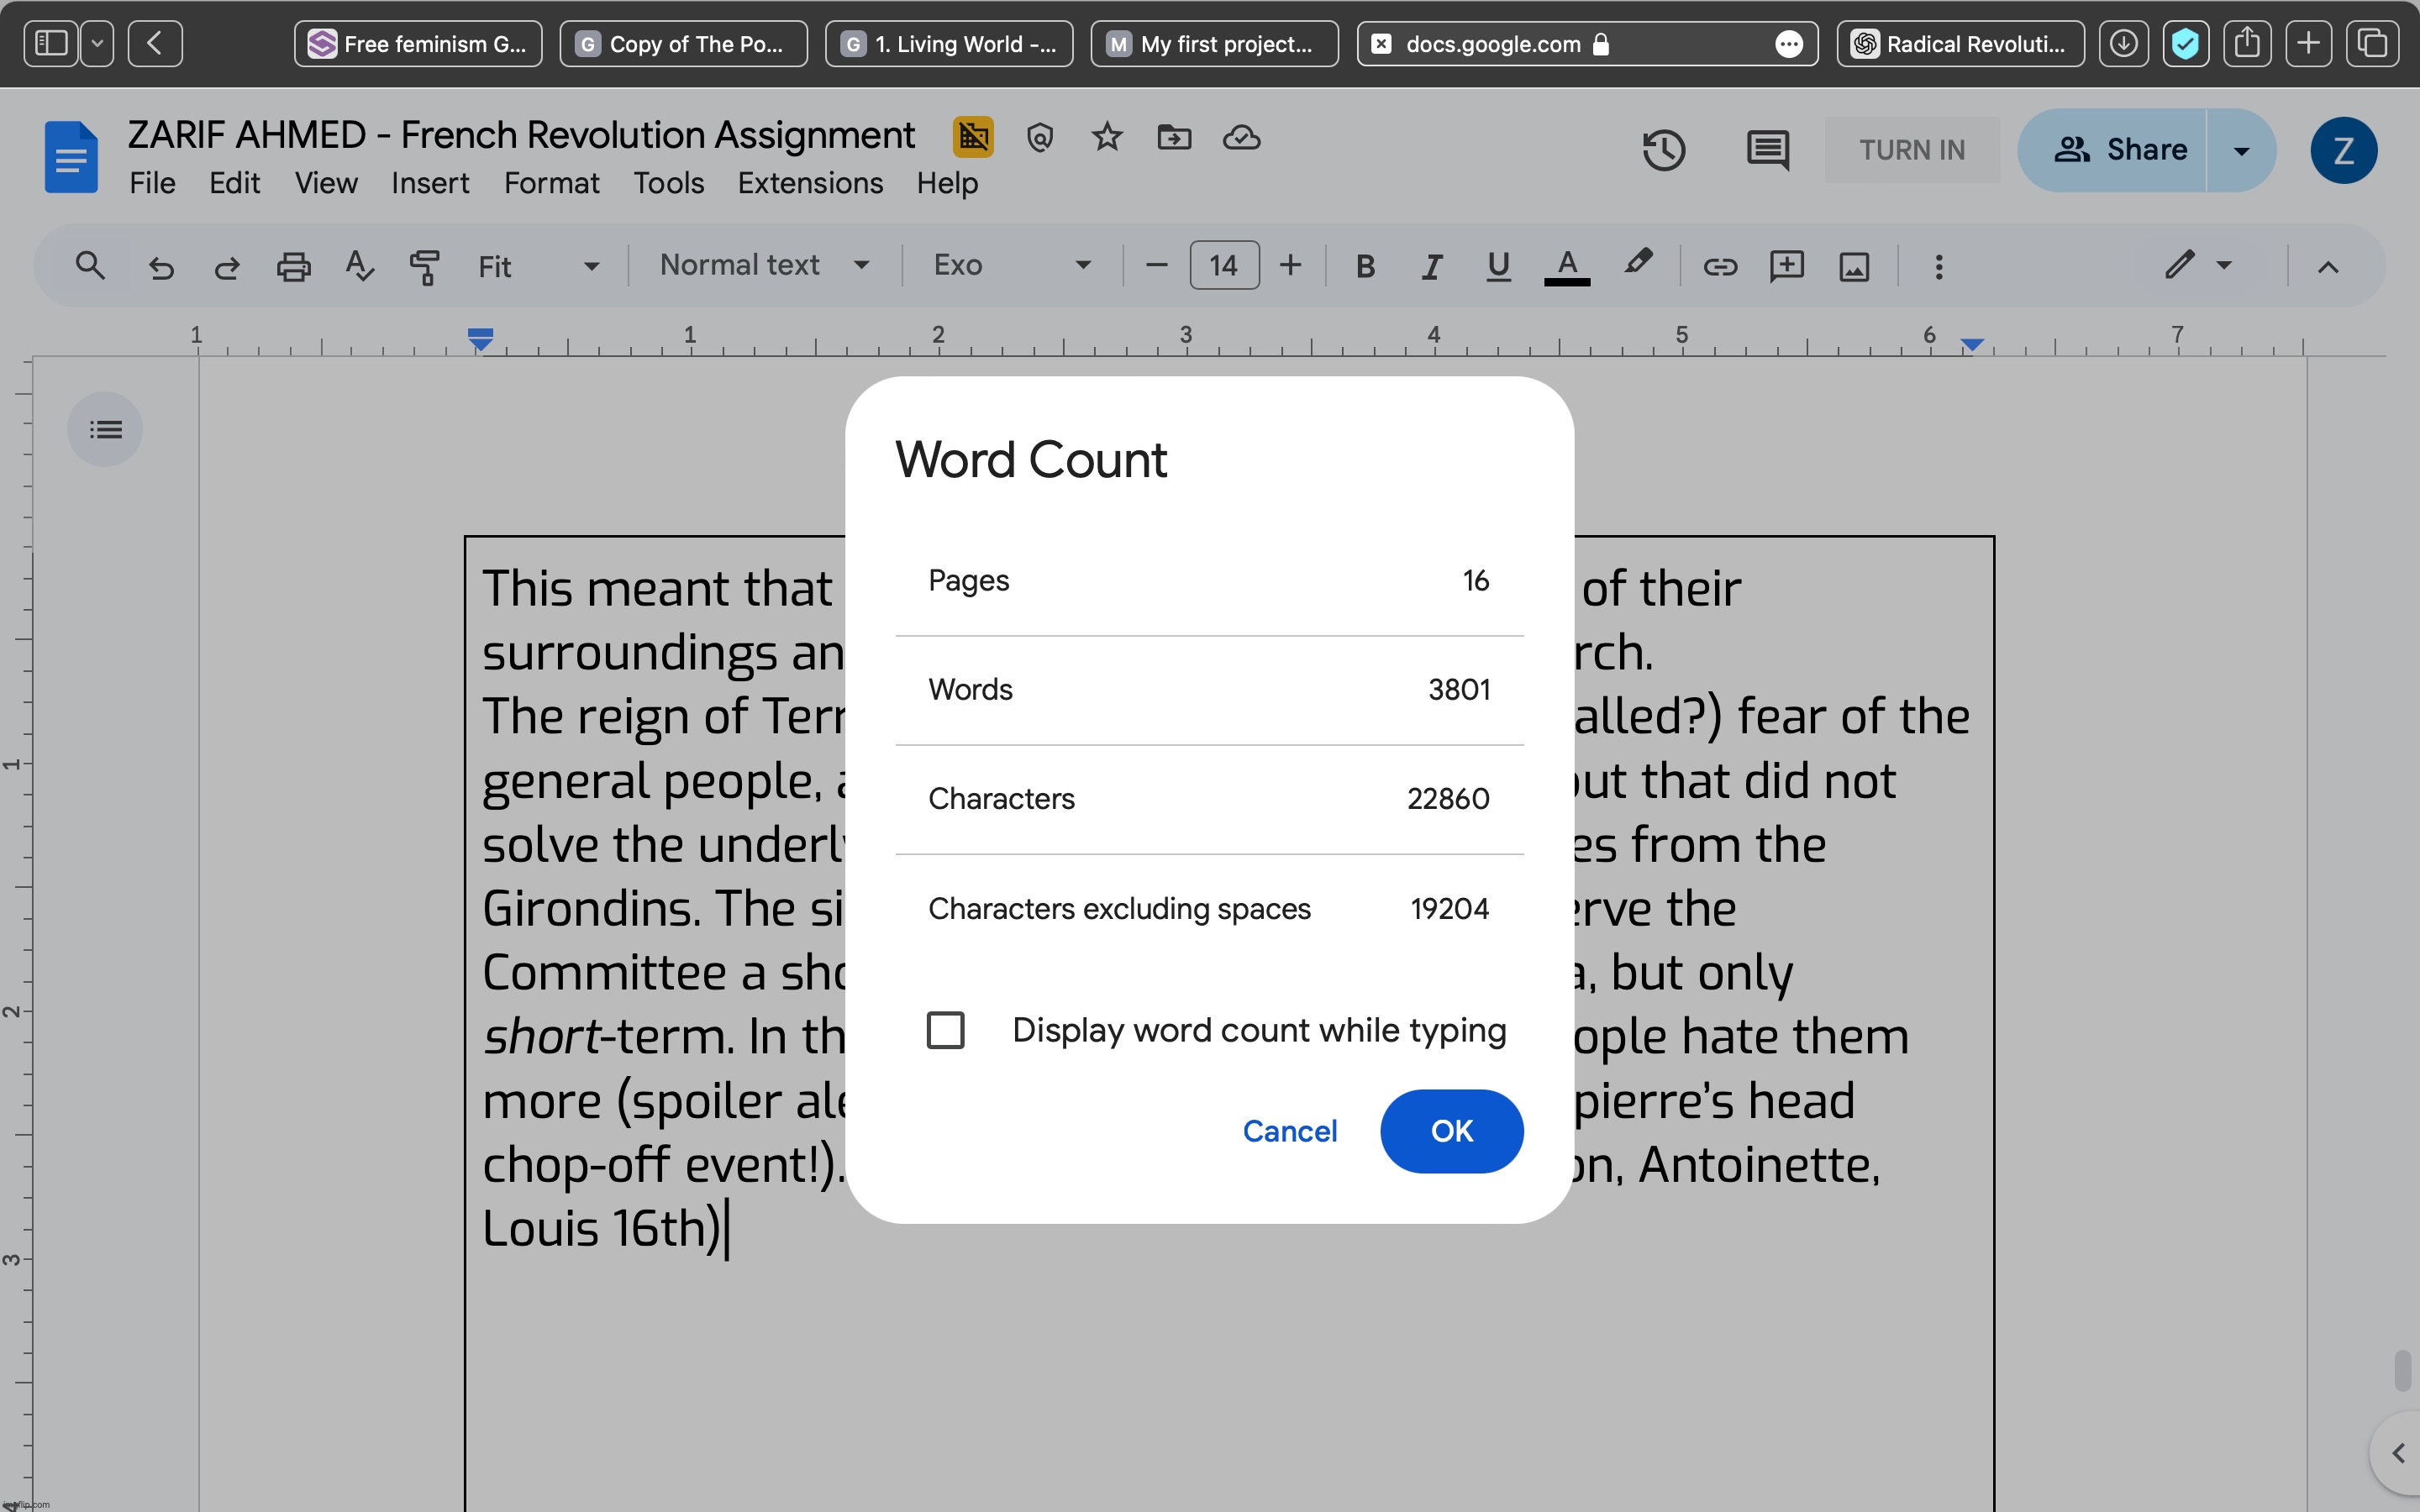Image resolution: width=2420 pixels, height=1512 pixels.
Task: Open the Insert menu
Action: (430, 183)
